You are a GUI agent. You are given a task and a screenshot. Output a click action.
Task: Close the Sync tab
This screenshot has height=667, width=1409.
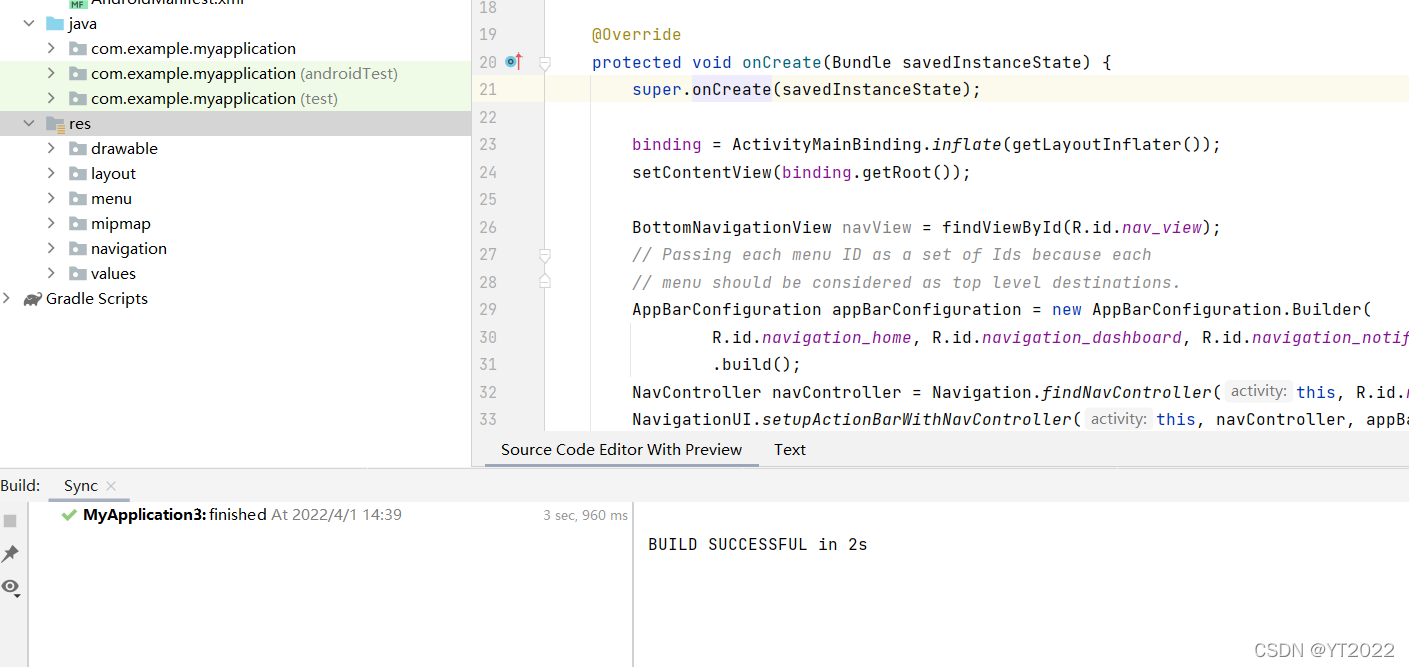pyautogui.click(x=111, y=486)
